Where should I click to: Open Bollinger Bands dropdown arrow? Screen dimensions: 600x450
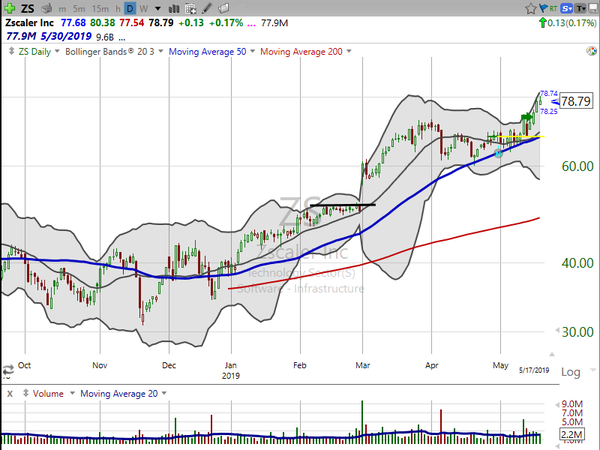point(161,51)
